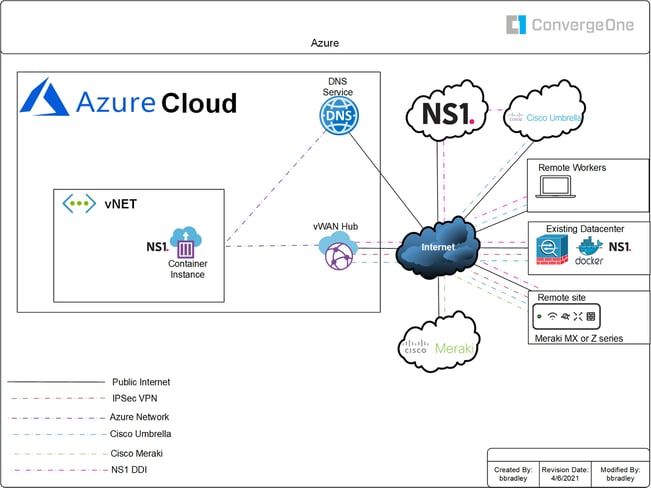
Task: Select the blue hexagon datacenter icon
Action: (x=552, y=249)
